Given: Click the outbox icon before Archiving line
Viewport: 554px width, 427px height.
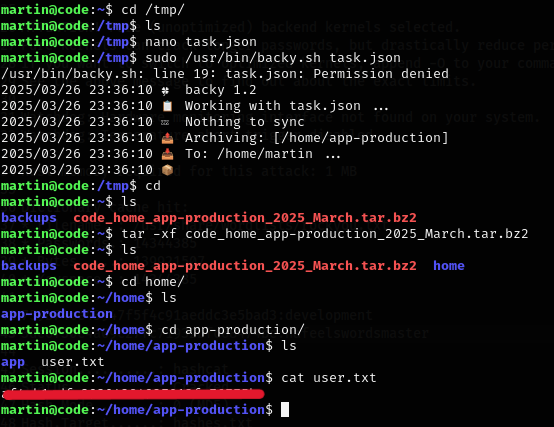Looking at the screenshot, I should tap(167, 138).
